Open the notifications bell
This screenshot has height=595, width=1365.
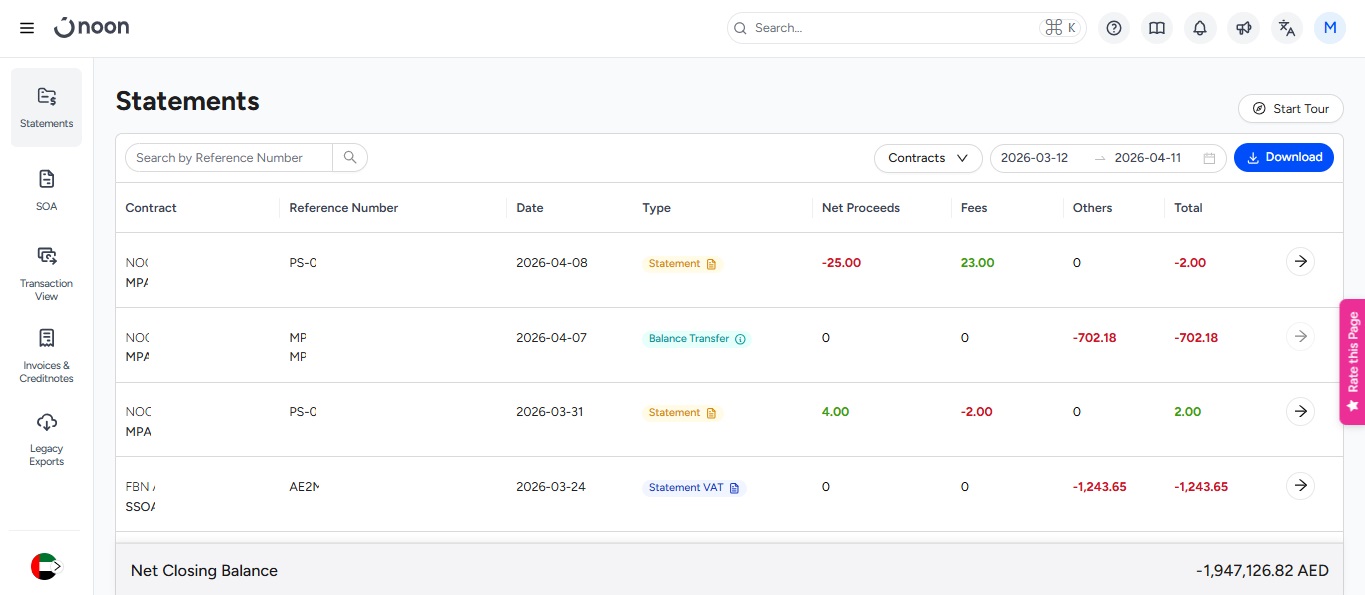tap(1200, 28)
